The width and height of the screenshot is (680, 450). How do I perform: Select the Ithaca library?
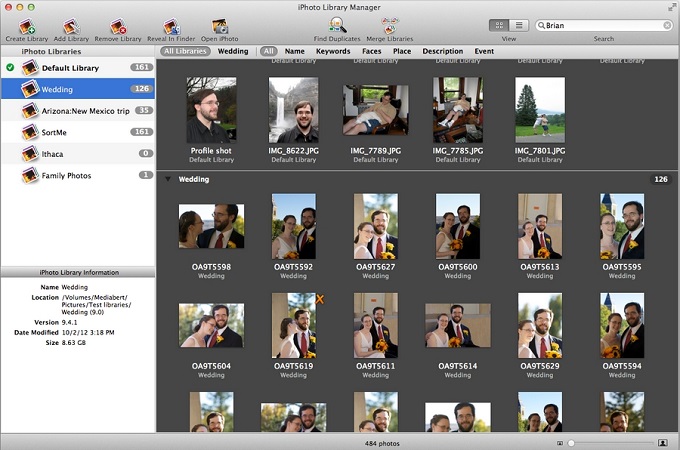coord(78,153)
